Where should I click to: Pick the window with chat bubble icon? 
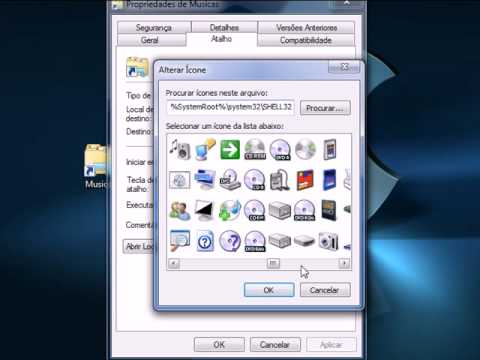[180, 241]
